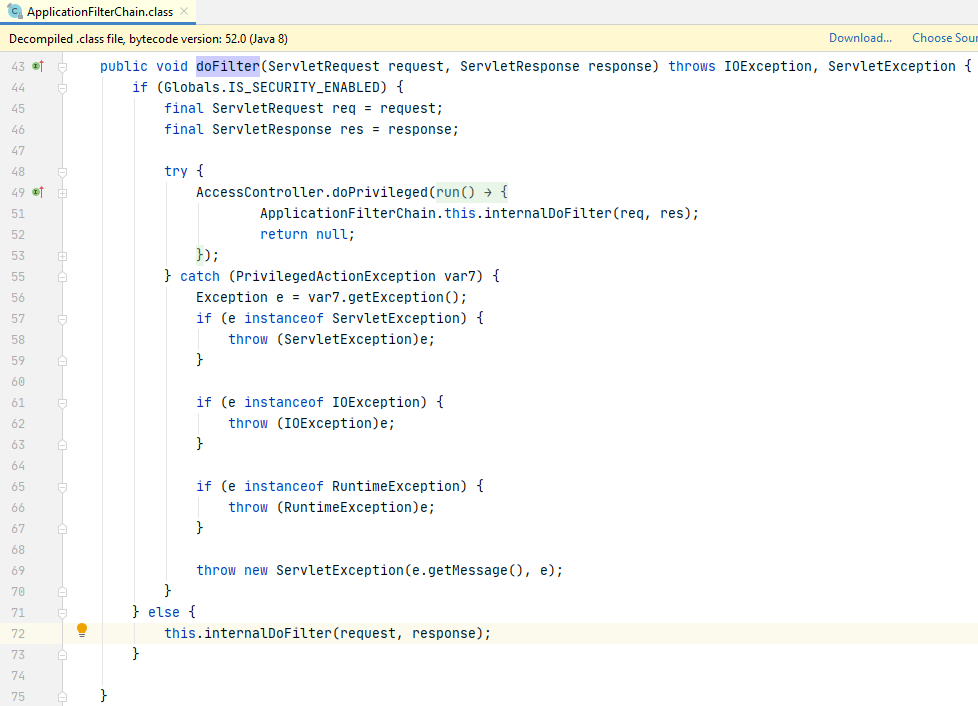Image resolution: width=978 pixels, height=706 pixels.
Task: Click 'throw (ServletException)e;' statement
Action: coord(331,339)
